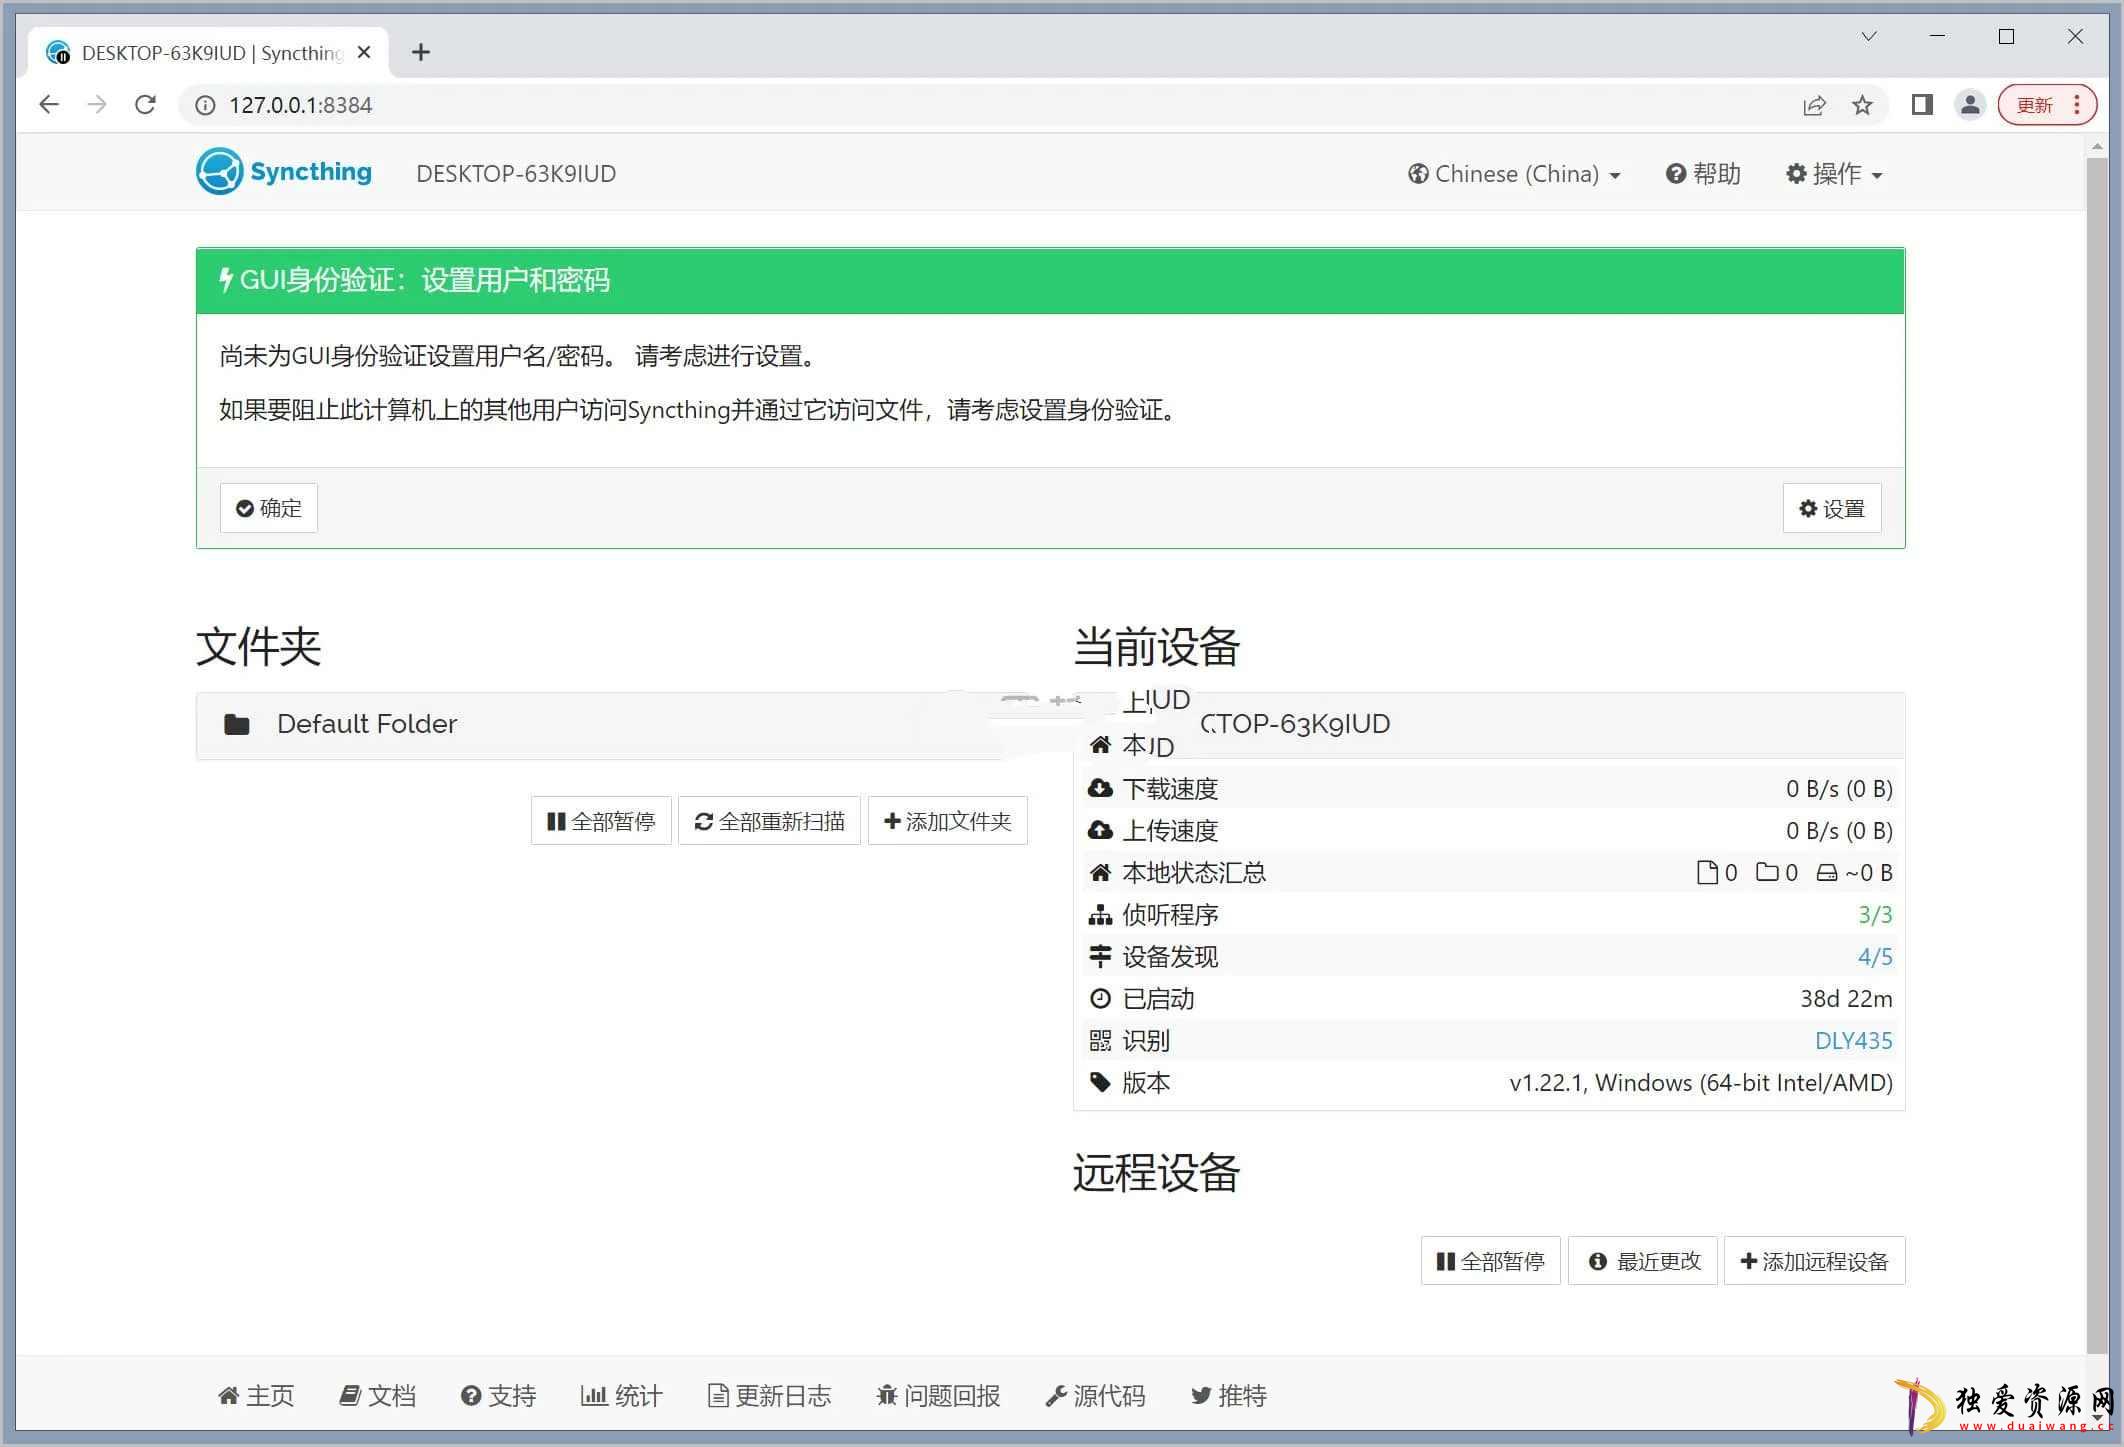Screen dimensions: 2124x1447
Task: Open the 更新日志 changelog footer link
Action: pos(769,1396)
